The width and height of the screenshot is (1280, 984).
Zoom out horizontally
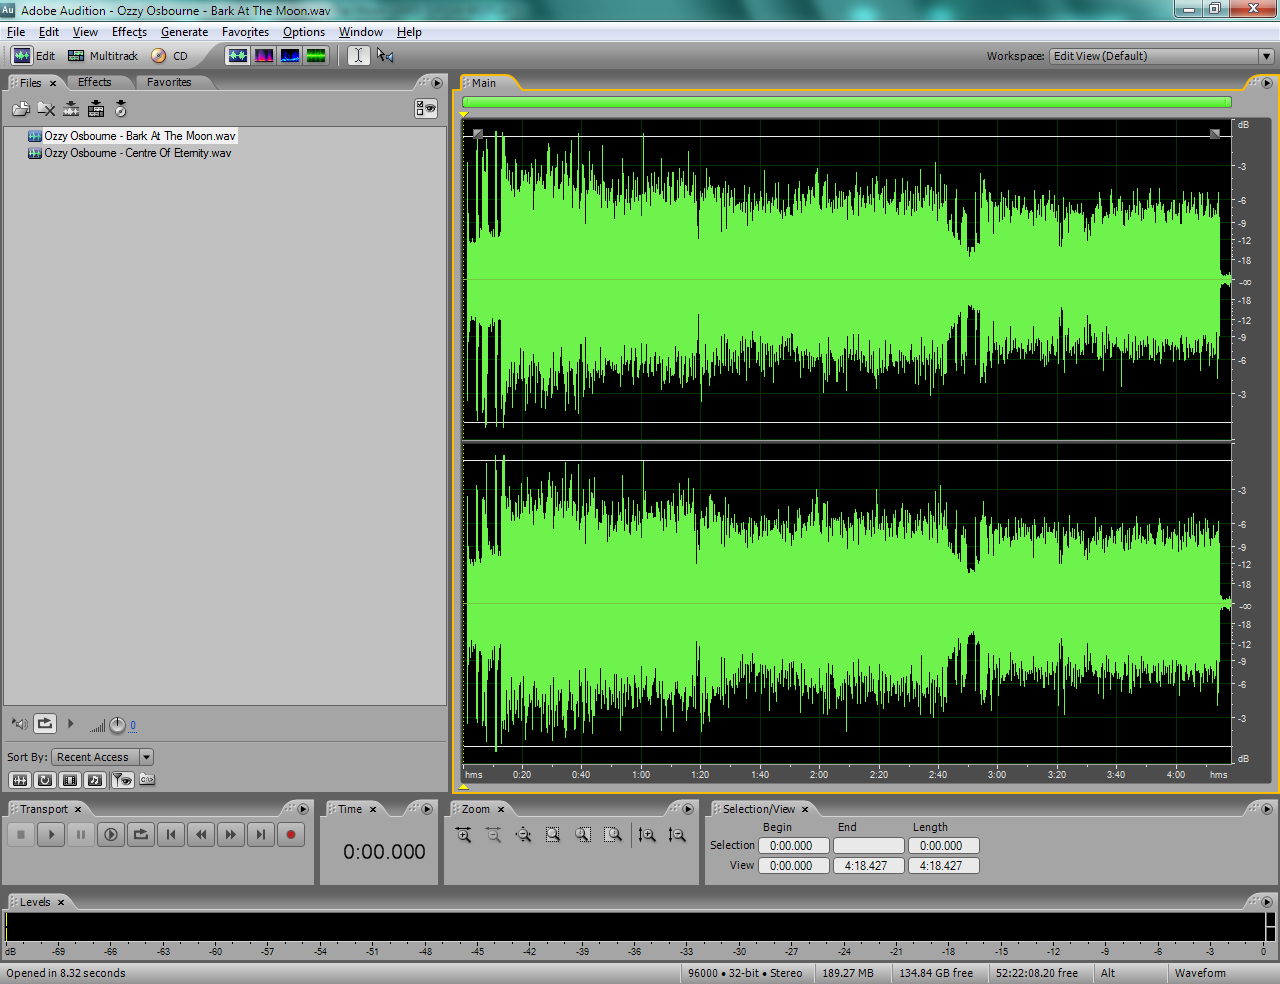coord(493,835)
